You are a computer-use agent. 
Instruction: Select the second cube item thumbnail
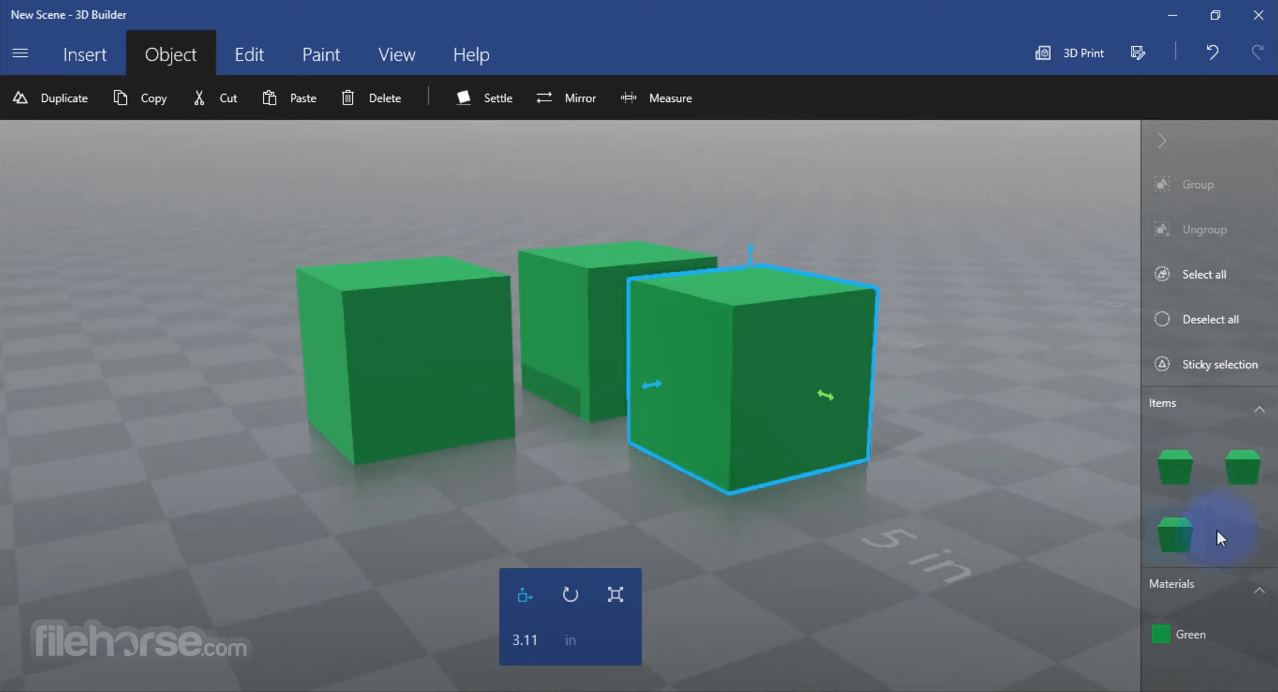[1243, 467]
